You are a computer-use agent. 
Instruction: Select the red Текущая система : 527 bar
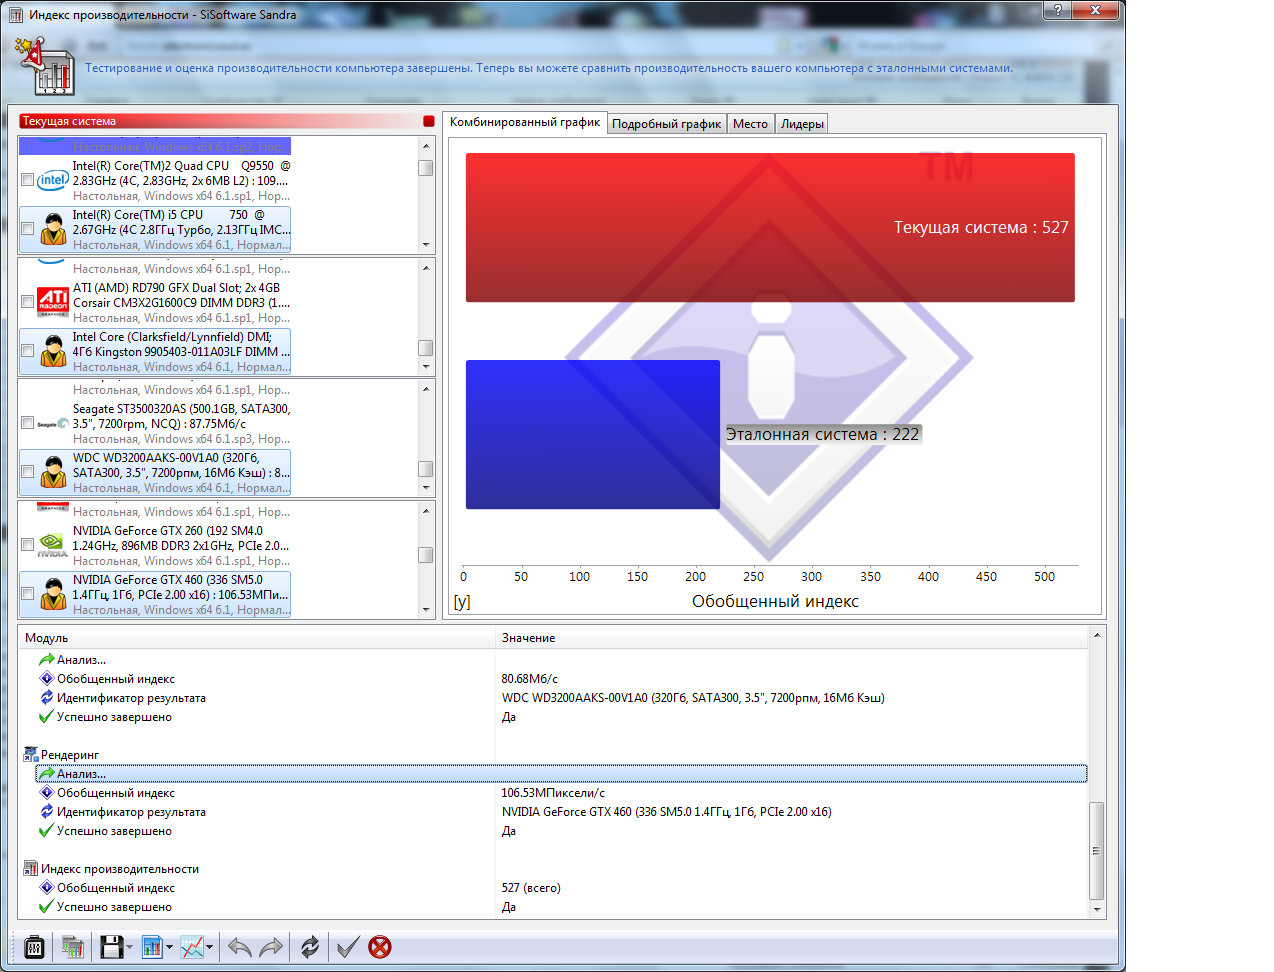coord(770,227)
